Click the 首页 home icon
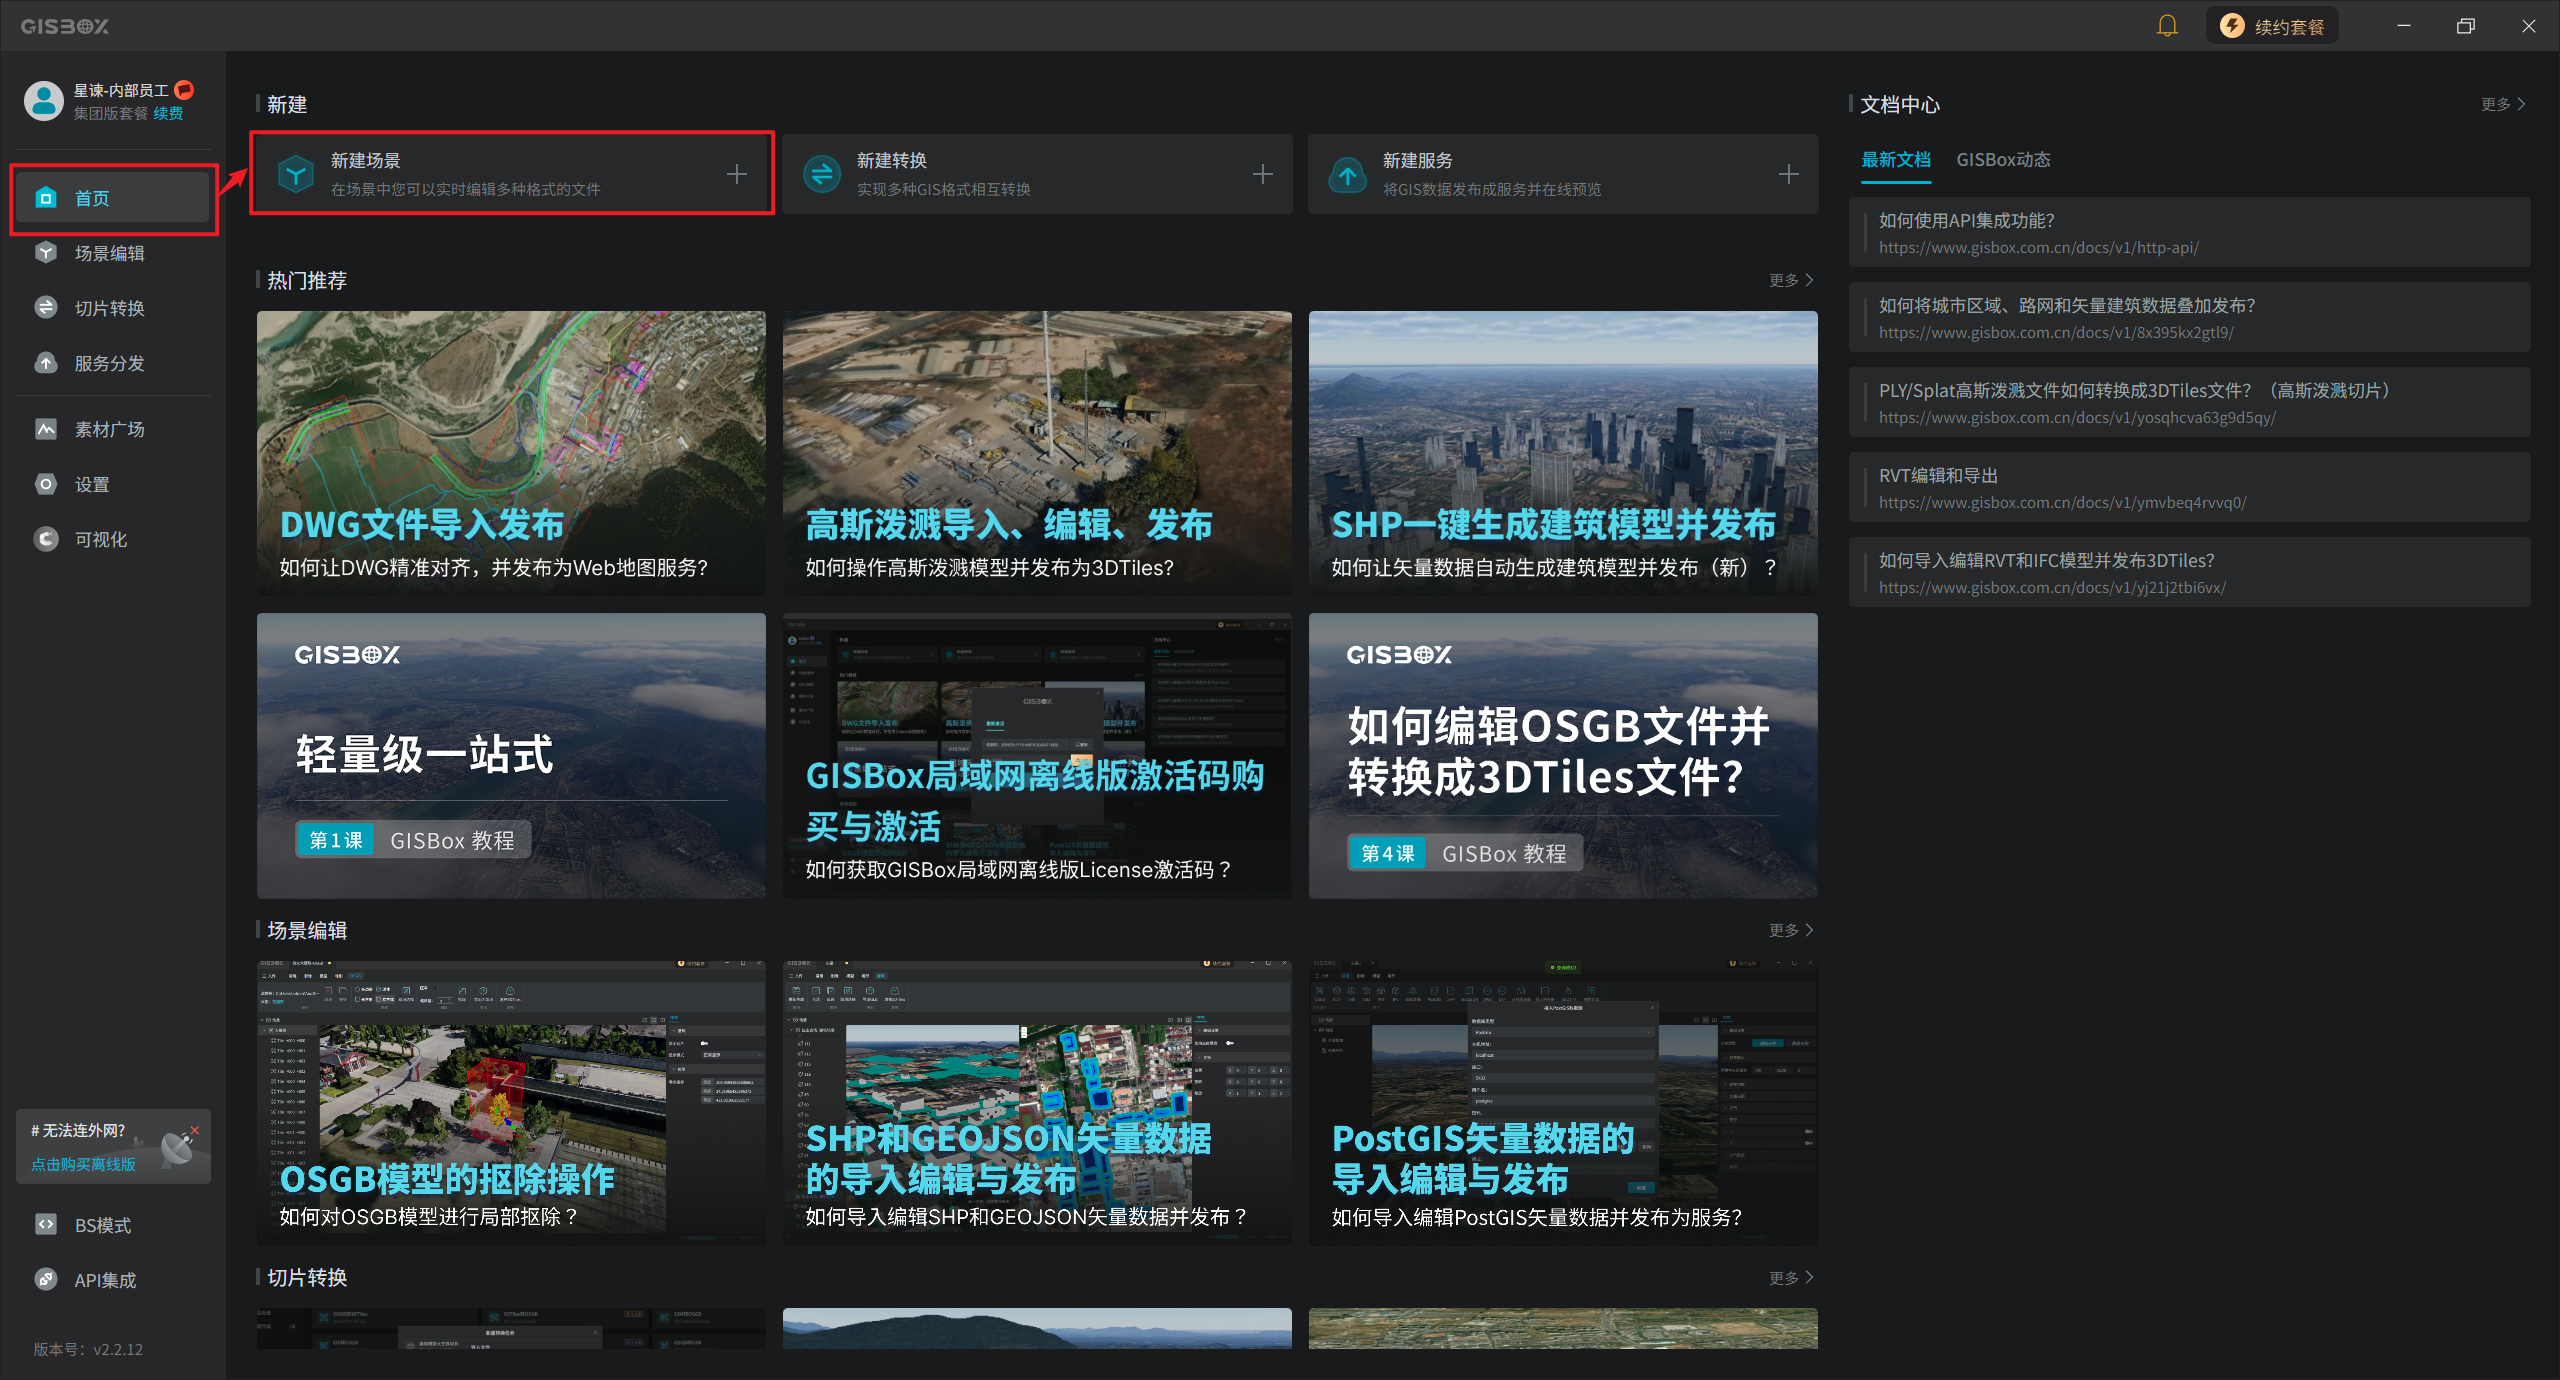This screenshot has width=2560, height=1380. [x=46, y=198]
